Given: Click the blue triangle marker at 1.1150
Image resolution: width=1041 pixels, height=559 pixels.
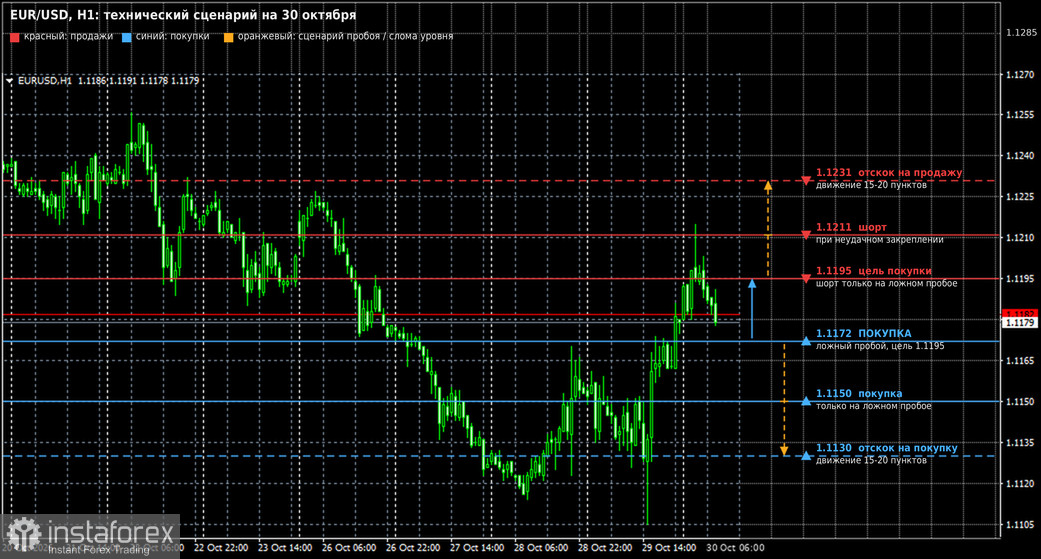Looking at the screenshot, I should point(806,401).
